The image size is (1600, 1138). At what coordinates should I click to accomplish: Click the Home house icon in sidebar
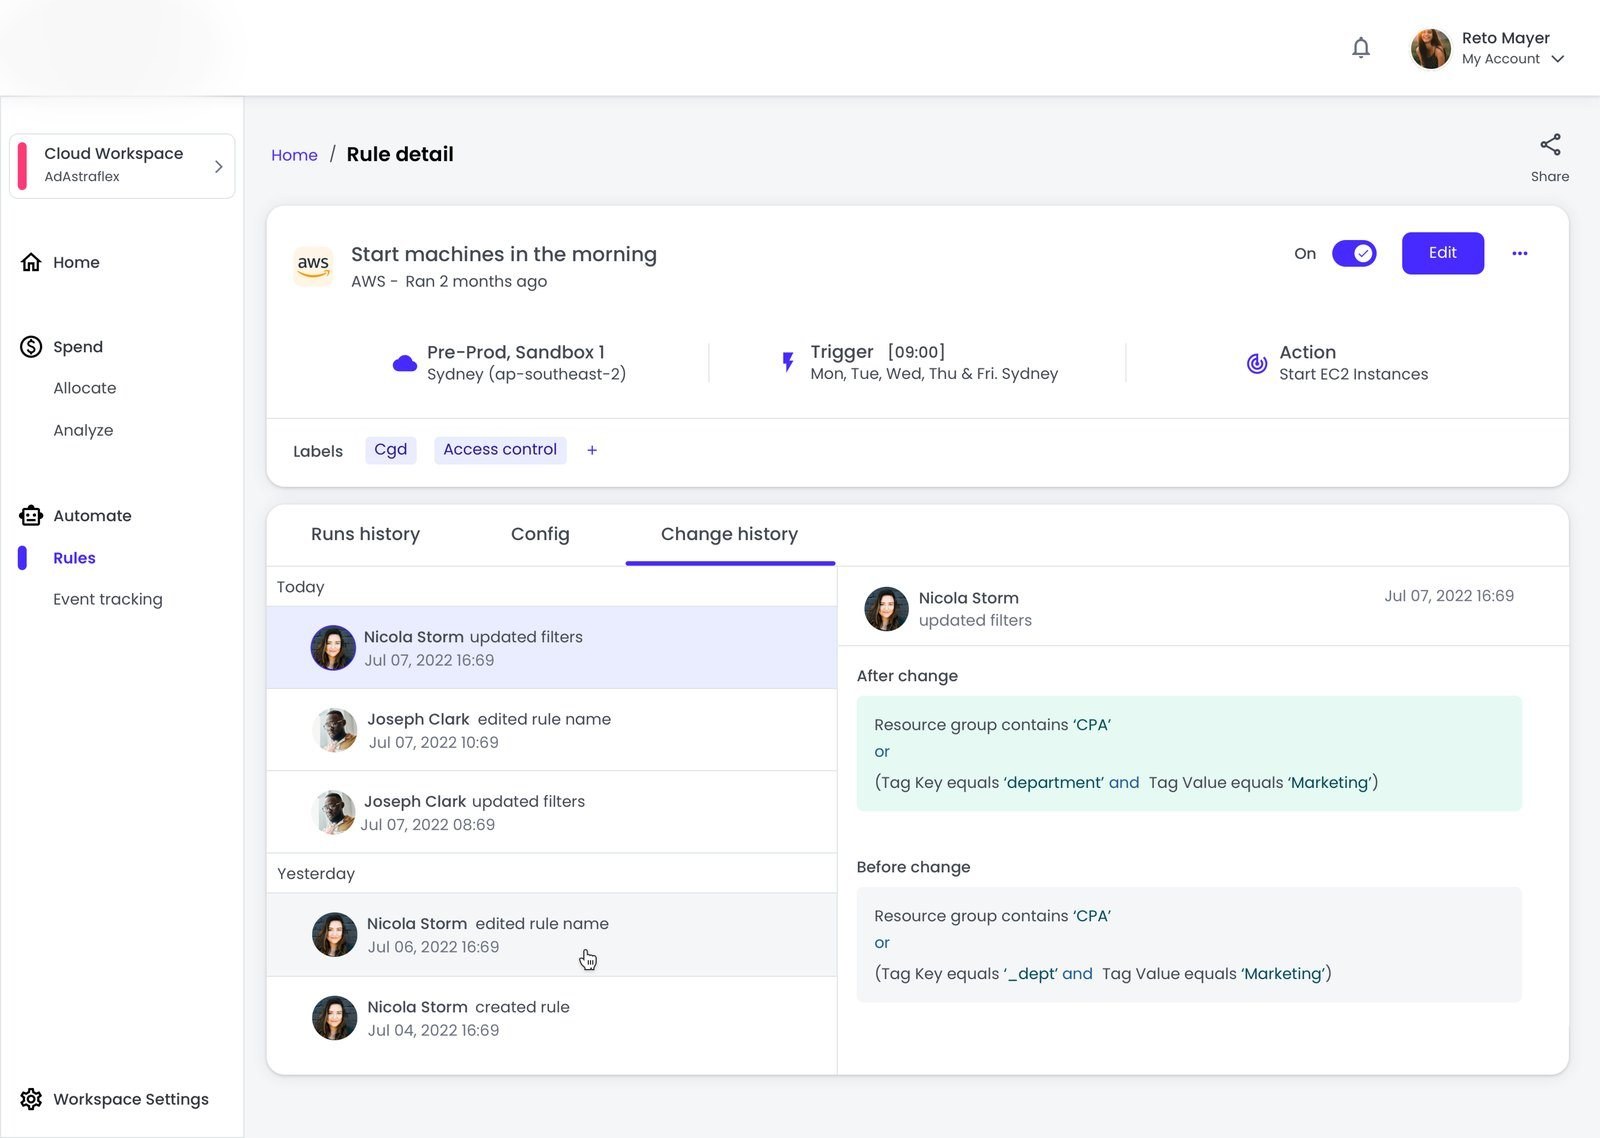[x=31, y=262]
